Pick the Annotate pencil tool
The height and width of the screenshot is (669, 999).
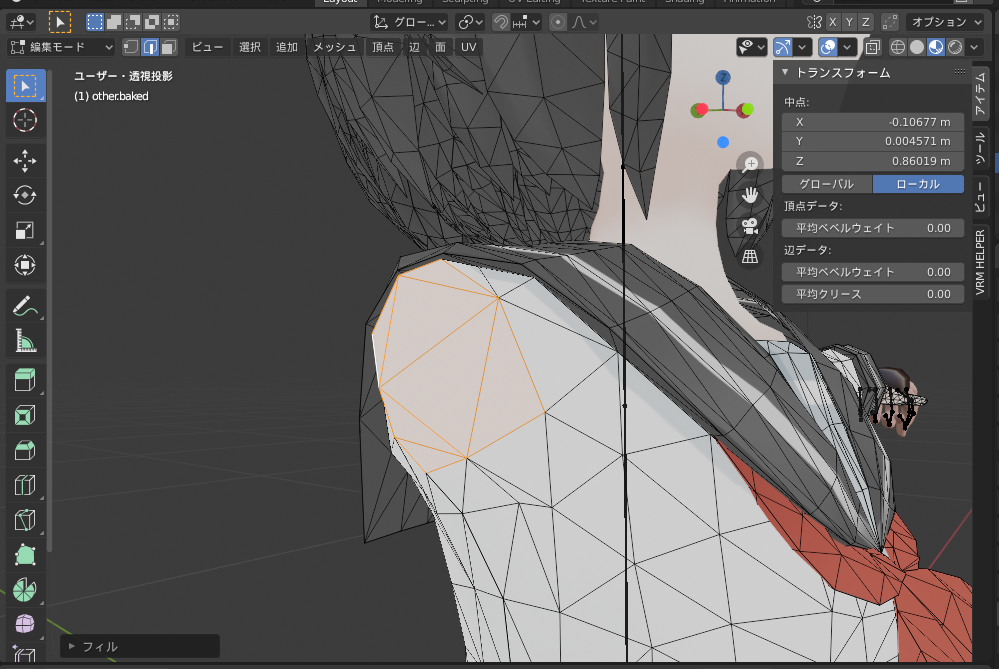point(25,306)
